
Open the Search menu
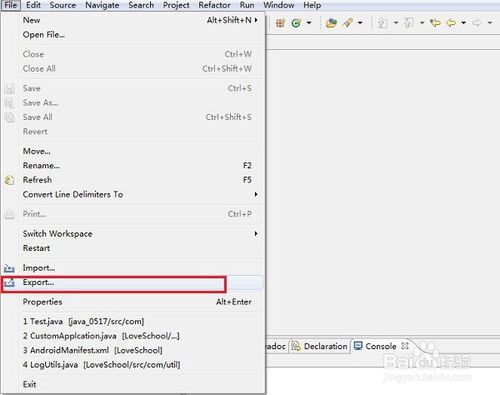[x=141, y=5]
